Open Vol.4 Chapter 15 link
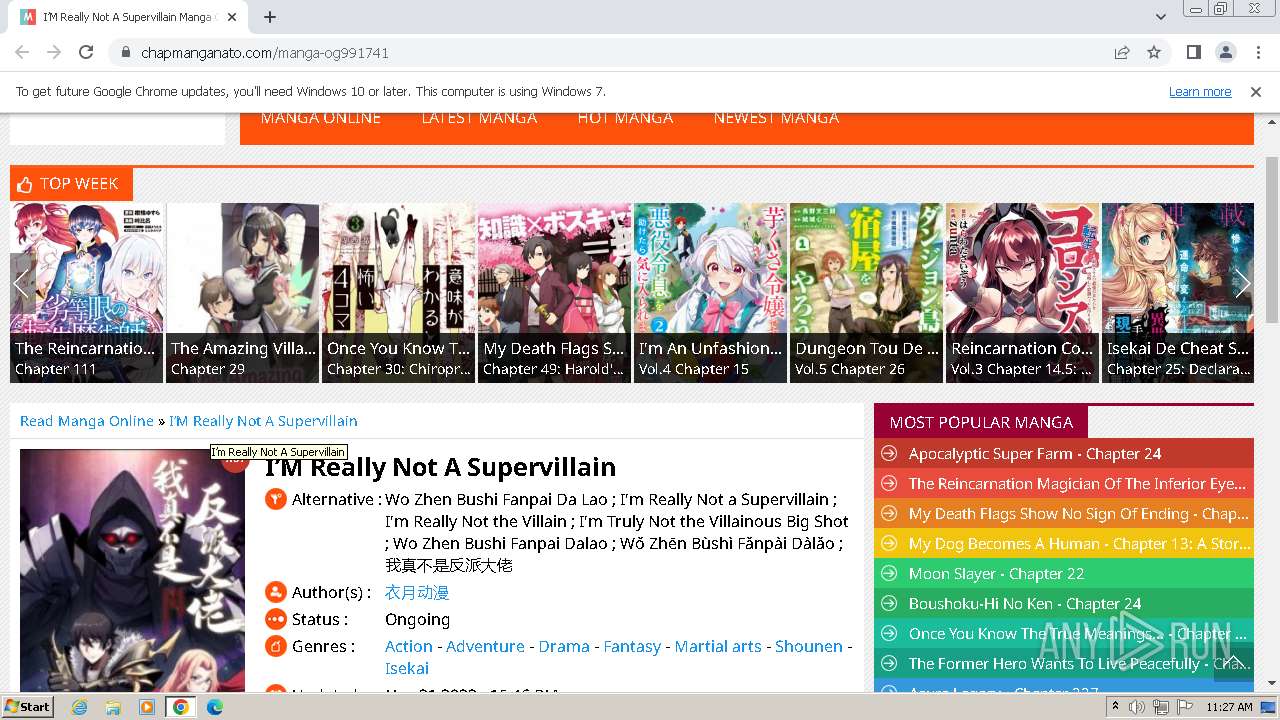The width and height of the screenshot is (1280, 720). [x=694, y=369]
